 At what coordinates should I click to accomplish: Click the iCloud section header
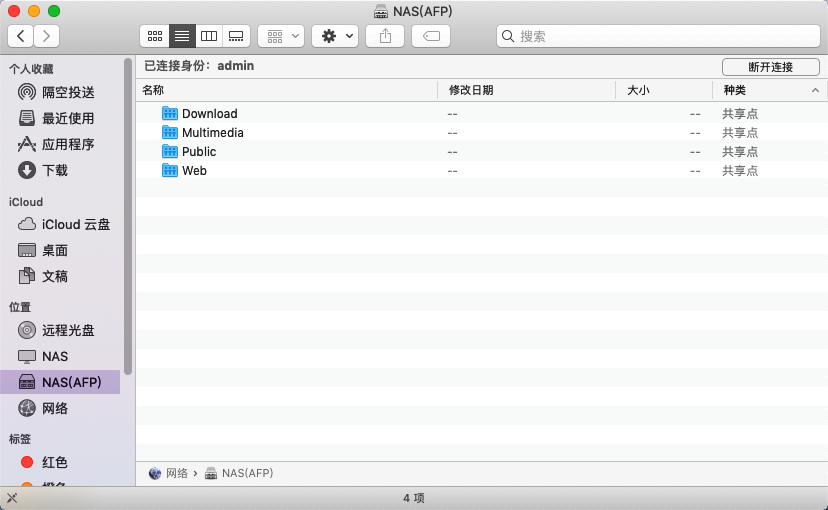click(x=26, y=202)
